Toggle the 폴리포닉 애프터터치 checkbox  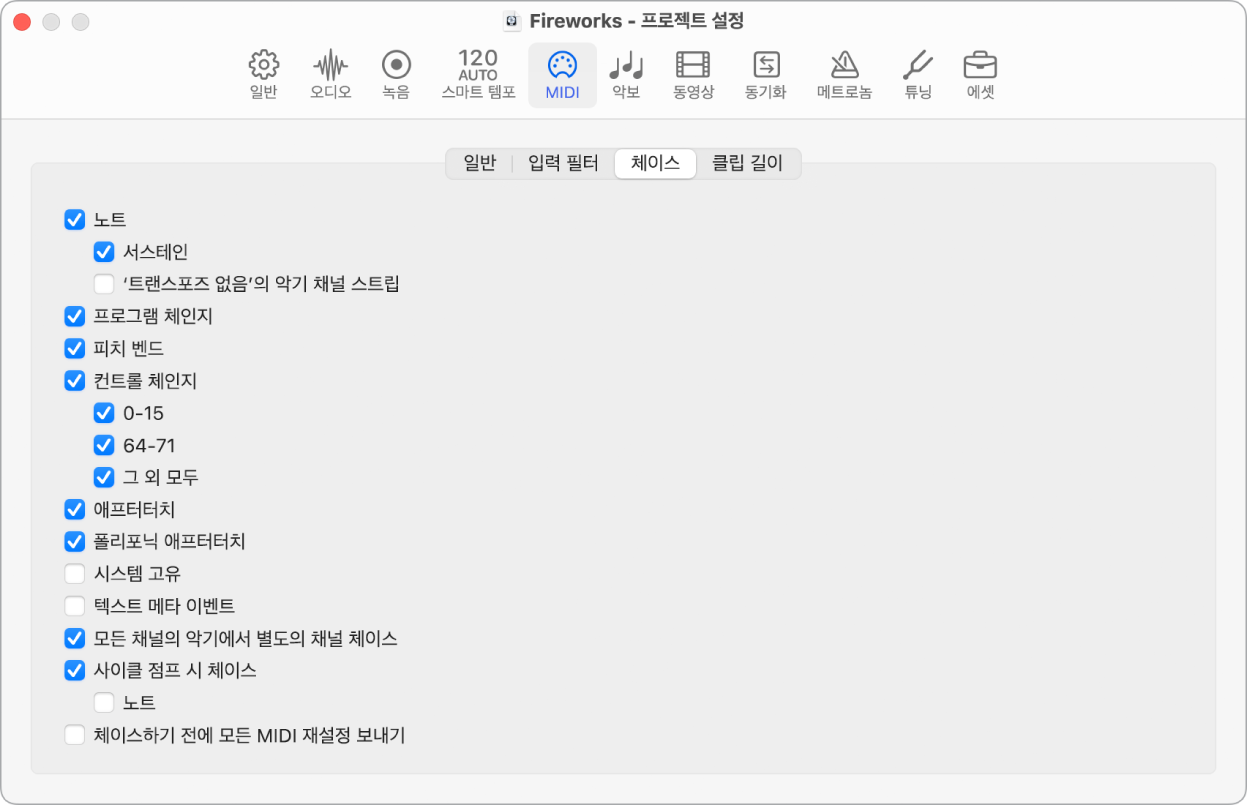pyautogui.click(x=74, y=542)
